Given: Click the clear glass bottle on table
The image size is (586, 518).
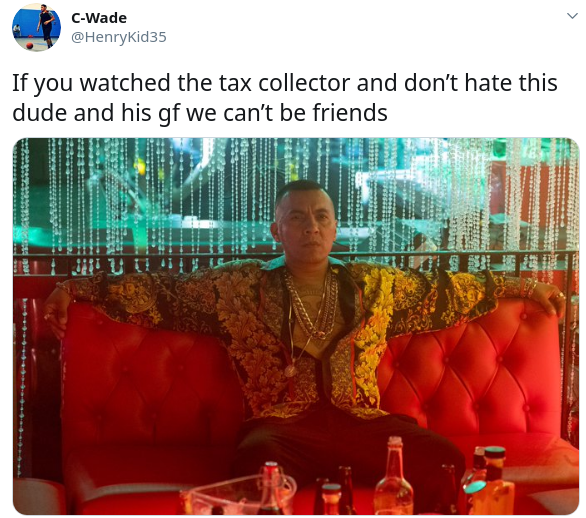Looking at the screenshot, I should [393, 476].
